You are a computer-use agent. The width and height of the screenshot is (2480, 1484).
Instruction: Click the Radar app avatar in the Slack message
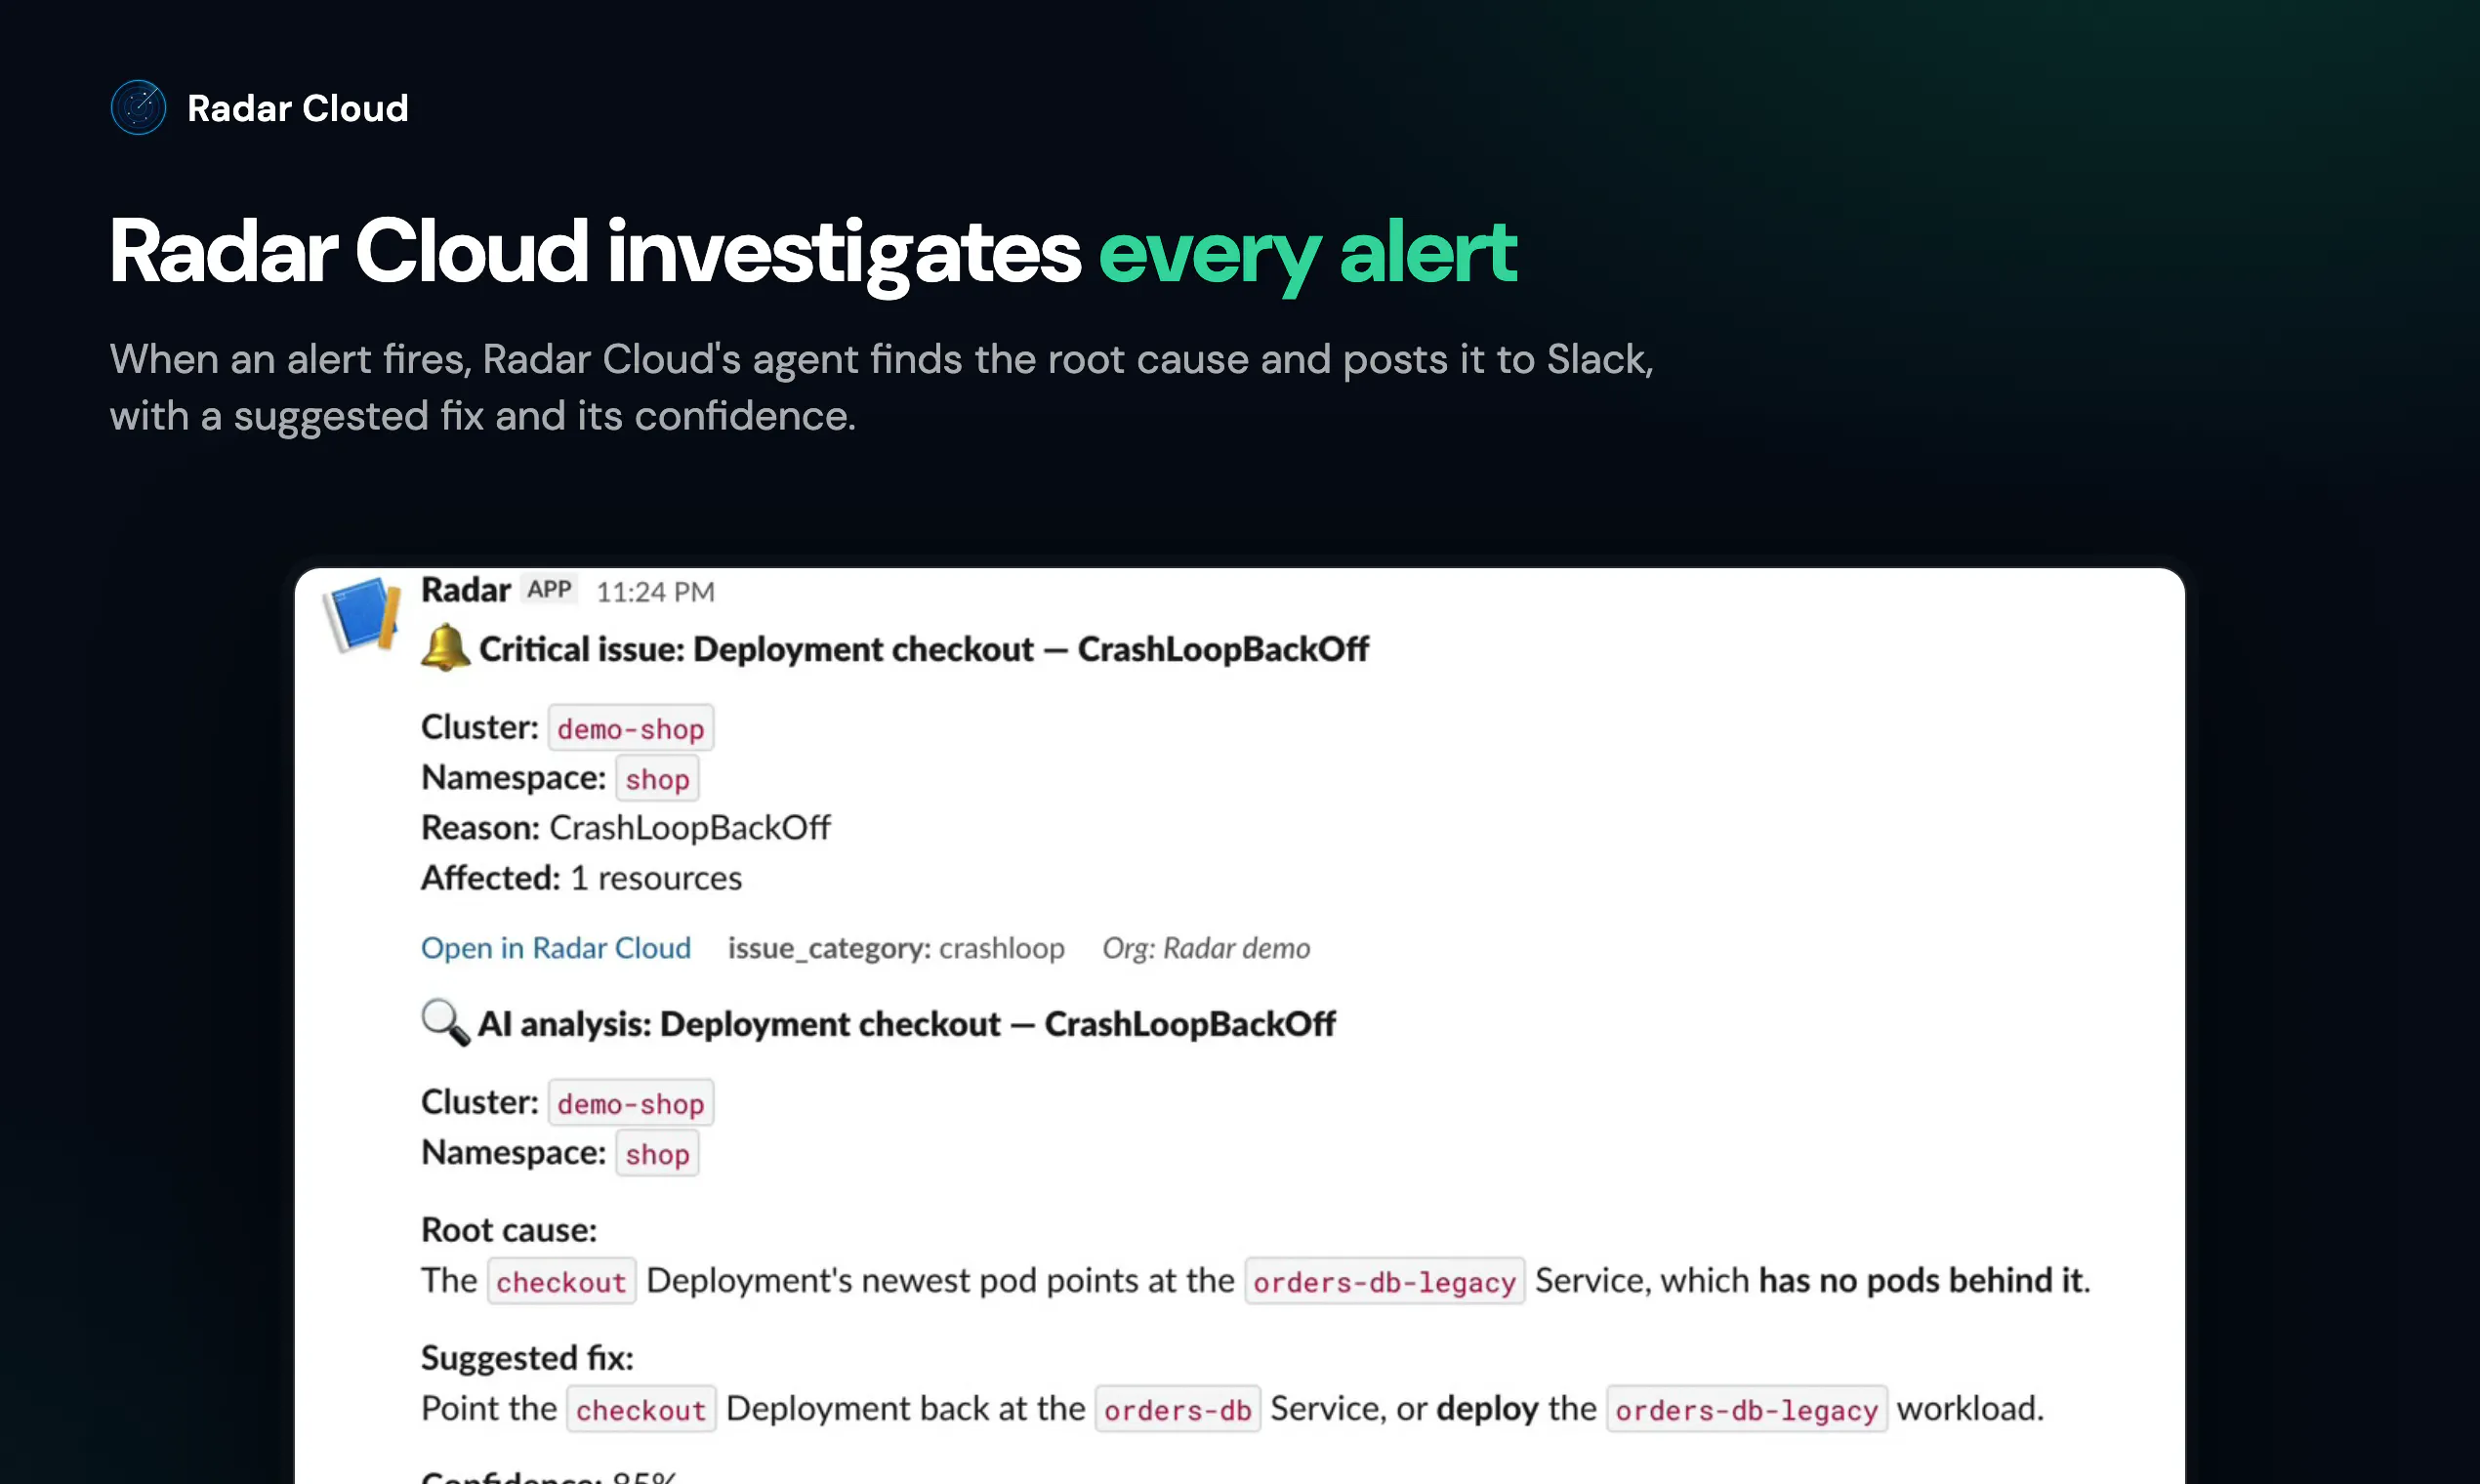[x=362, y=614]
